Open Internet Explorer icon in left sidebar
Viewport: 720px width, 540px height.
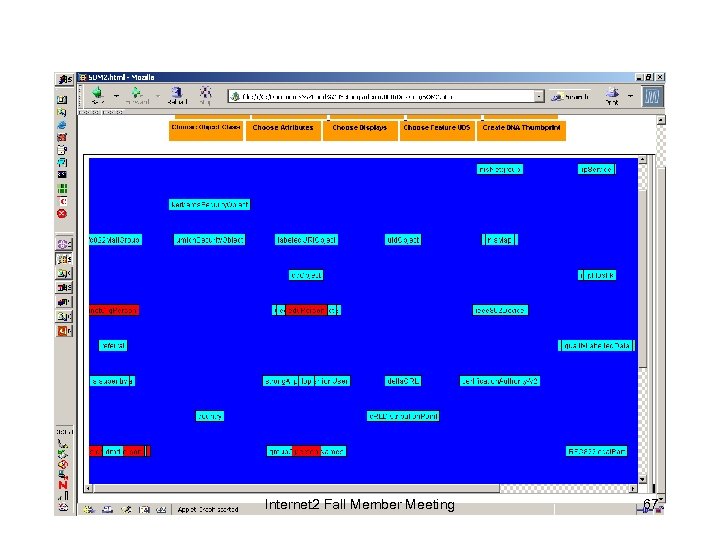(62, 124)
